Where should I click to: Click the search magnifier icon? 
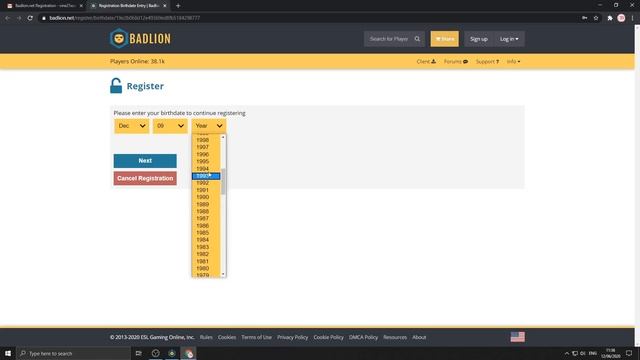tap(417, 39)
